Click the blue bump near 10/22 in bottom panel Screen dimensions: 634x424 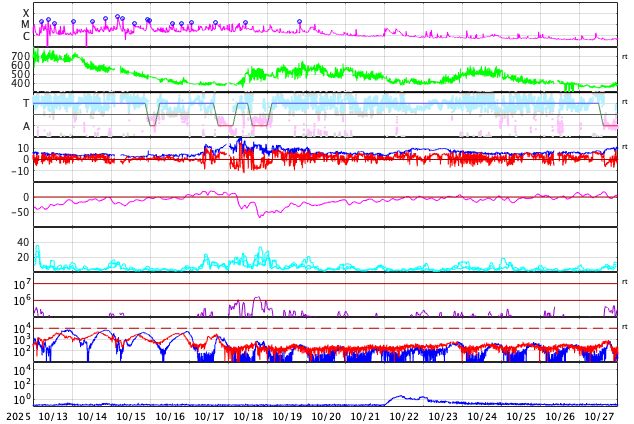click(402, 397)
